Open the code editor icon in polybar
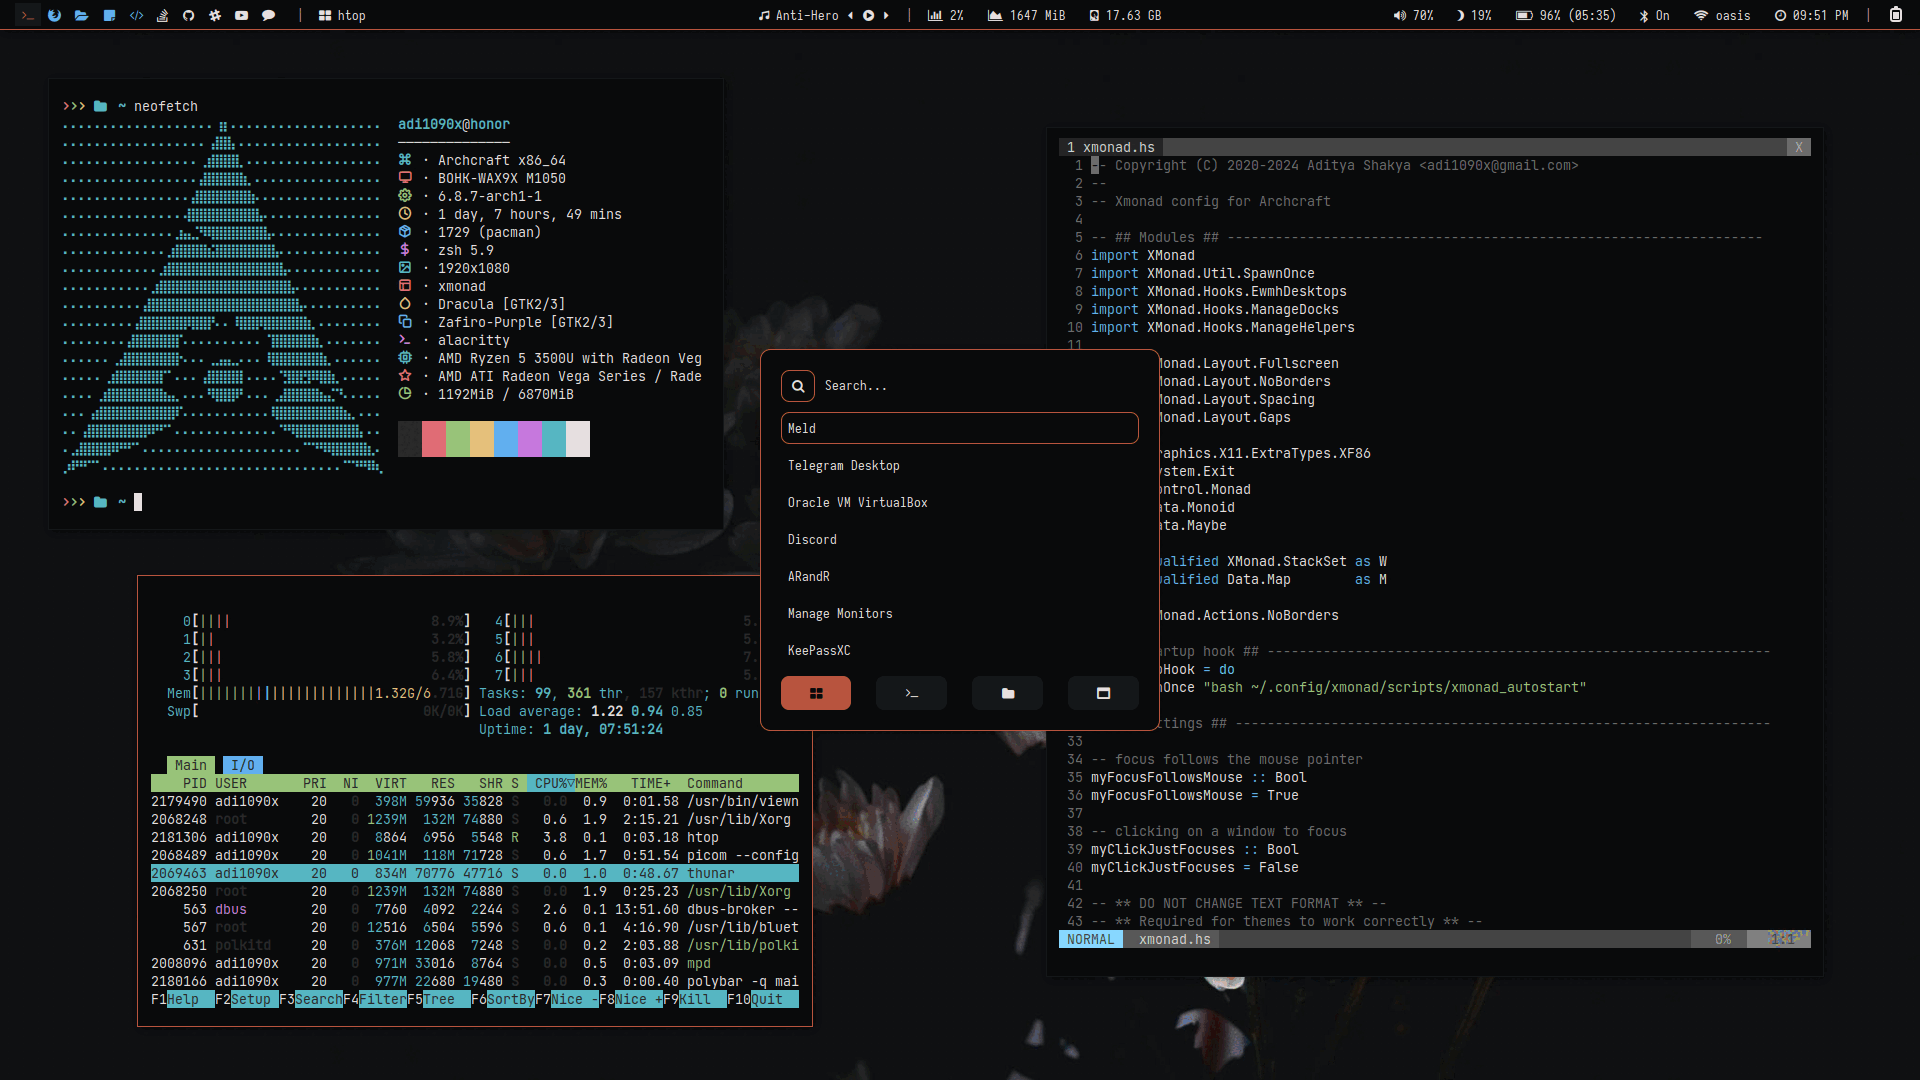 [x=136, y=15]
